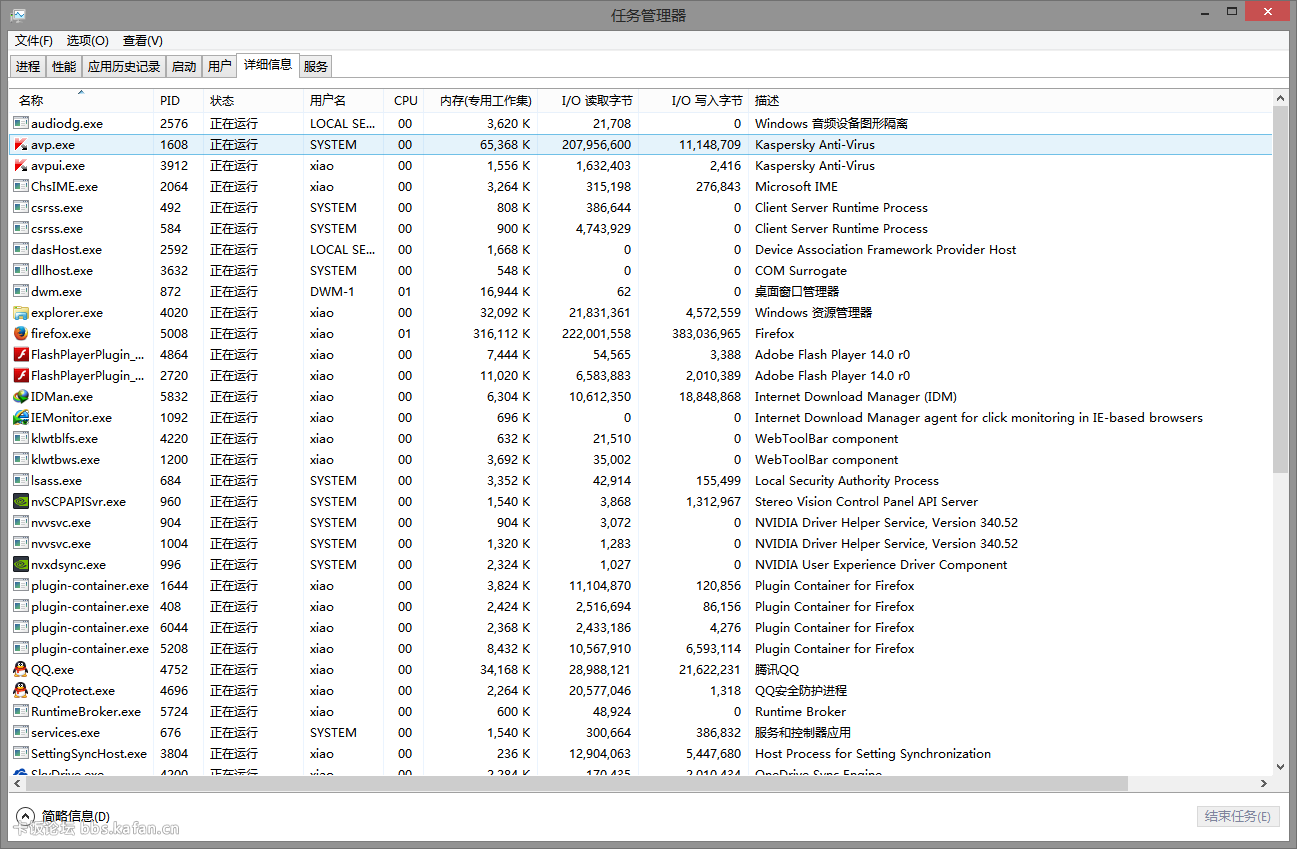Sort by the 用户名 column header
The width and height of the screenshot is (1297, 849).
coord(344,100)
